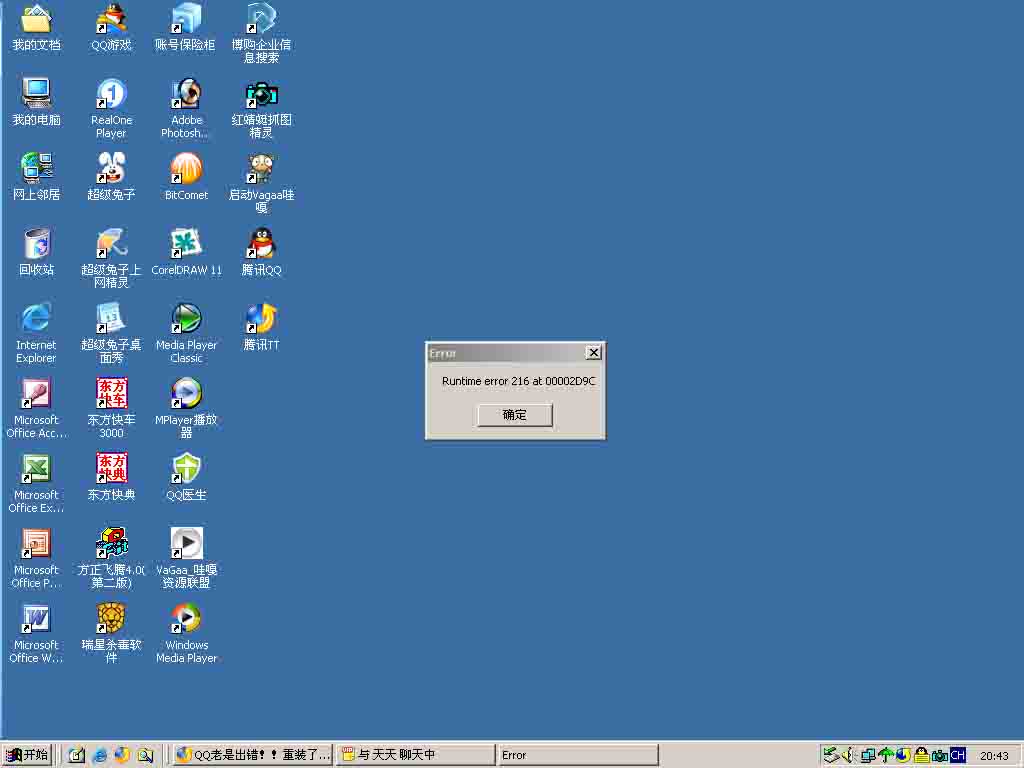The width and height of the screenshot is (1024, 768).
Task: Open Tencent TT quick launch icon
Action: coord(122,755)
